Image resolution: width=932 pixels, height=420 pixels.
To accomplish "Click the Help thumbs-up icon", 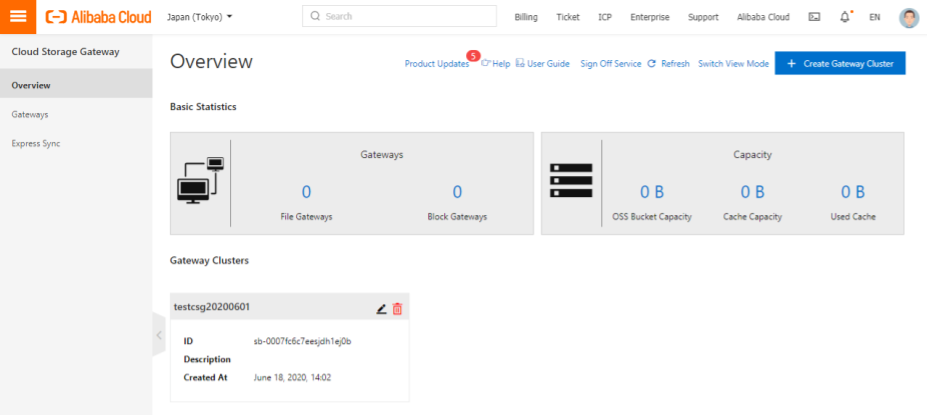I will pos(486,63).
